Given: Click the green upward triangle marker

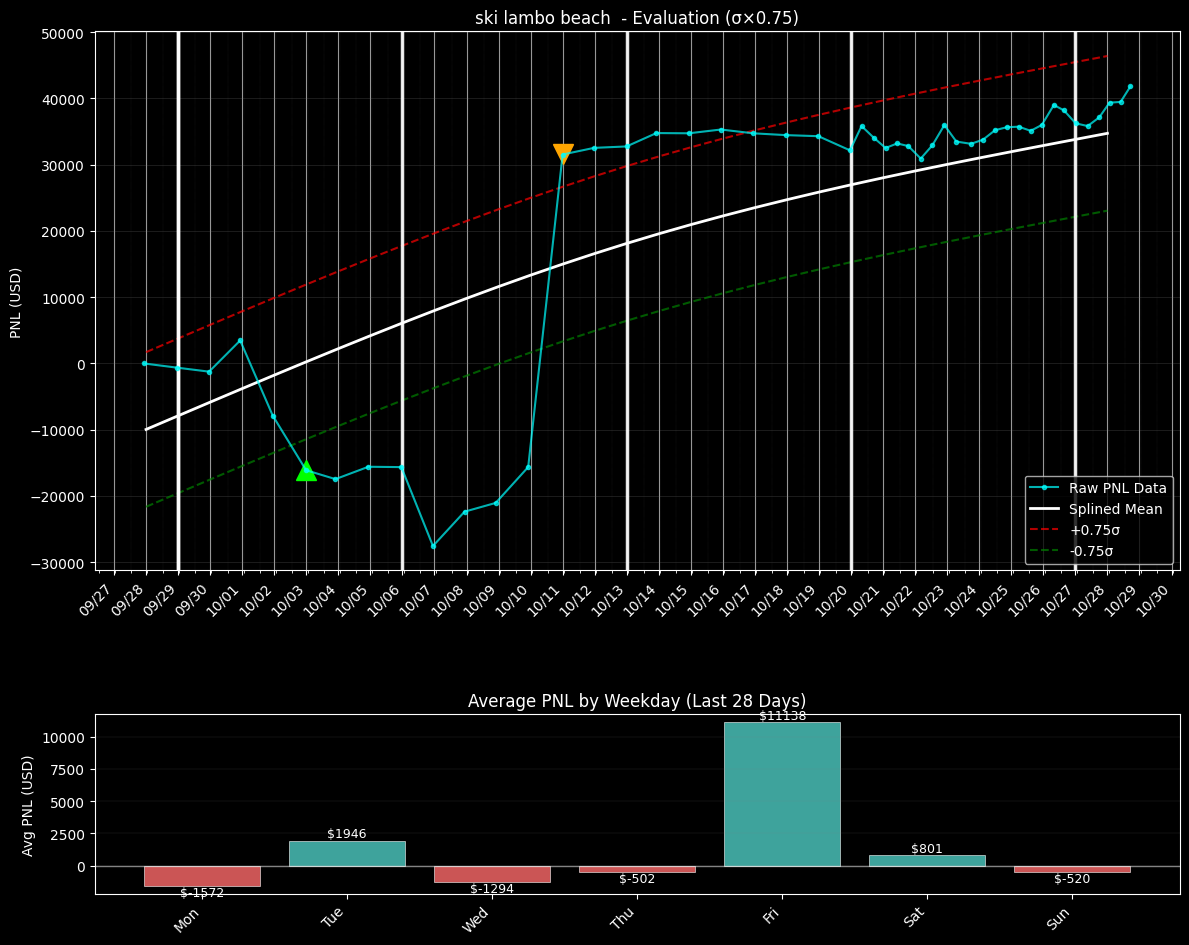Looking at the screenshot, I should (306, 471).
